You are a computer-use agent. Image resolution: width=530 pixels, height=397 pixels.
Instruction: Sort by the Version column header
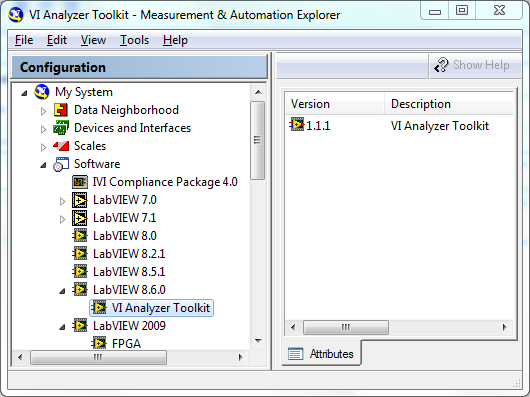(334, 104)
